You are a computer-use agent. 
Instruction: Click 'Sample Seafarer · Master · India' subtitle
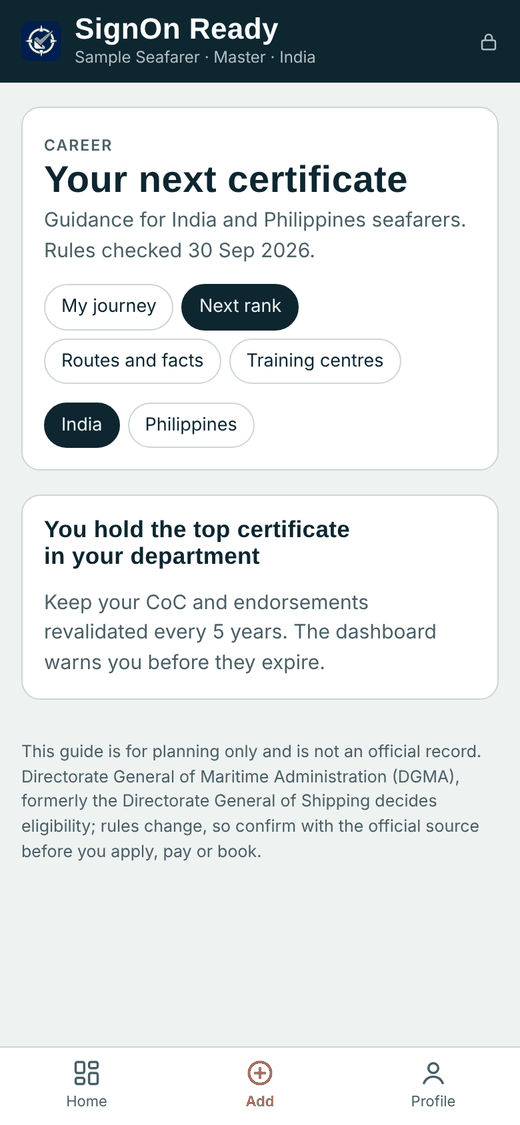pyautogui.click(x=195, y=57)
